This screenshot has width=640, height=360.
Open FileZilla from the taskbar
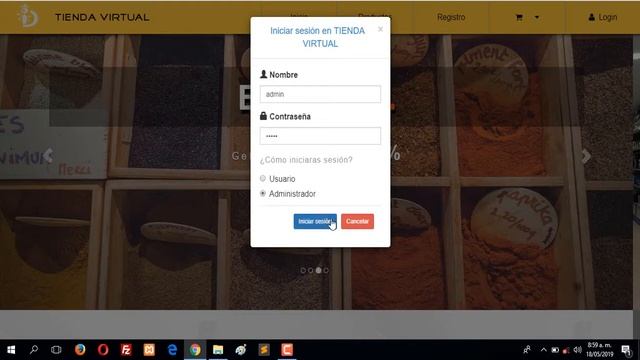click(126, 350)
